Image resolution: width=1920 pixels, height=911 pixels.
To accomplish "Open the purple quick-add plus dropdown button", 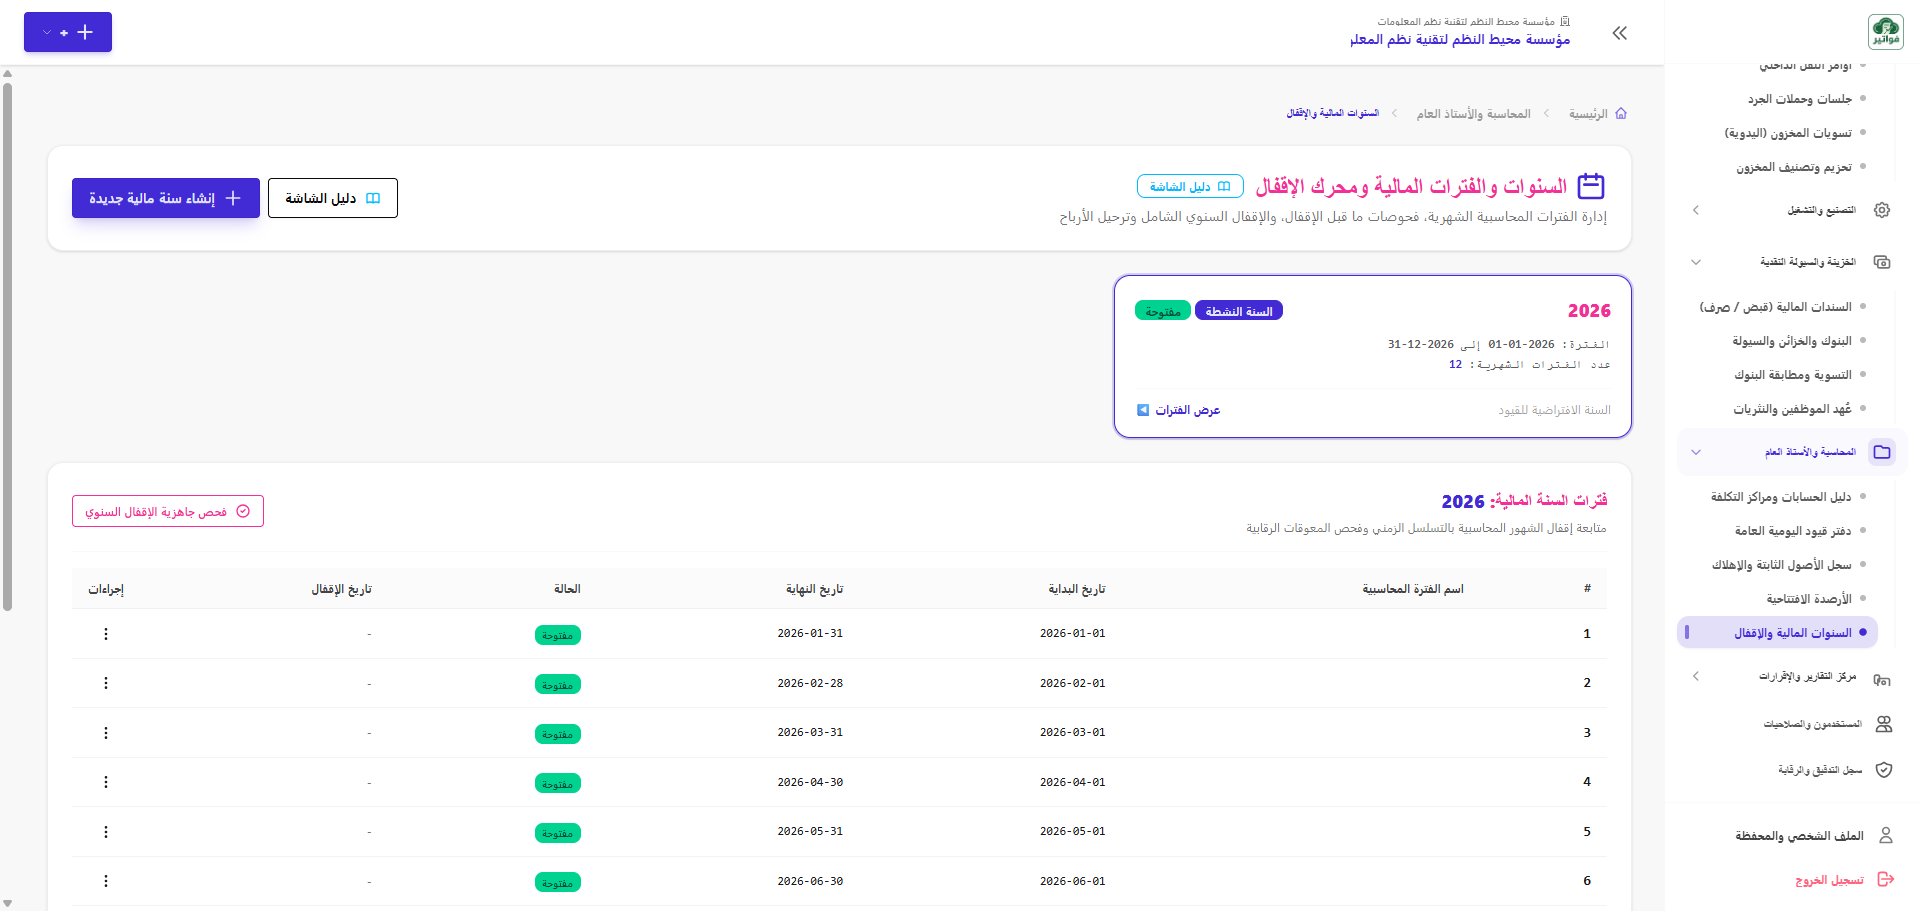I will click(68, 32).
